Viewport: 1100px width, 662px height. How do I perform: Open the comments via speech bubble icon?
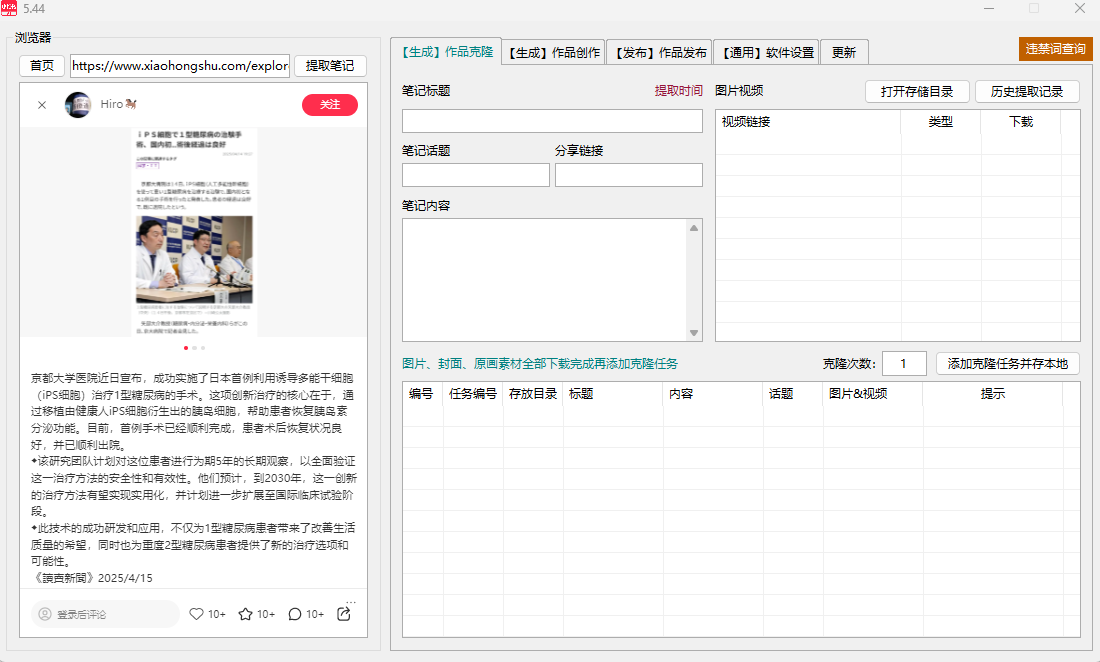[x=294, y=614]
